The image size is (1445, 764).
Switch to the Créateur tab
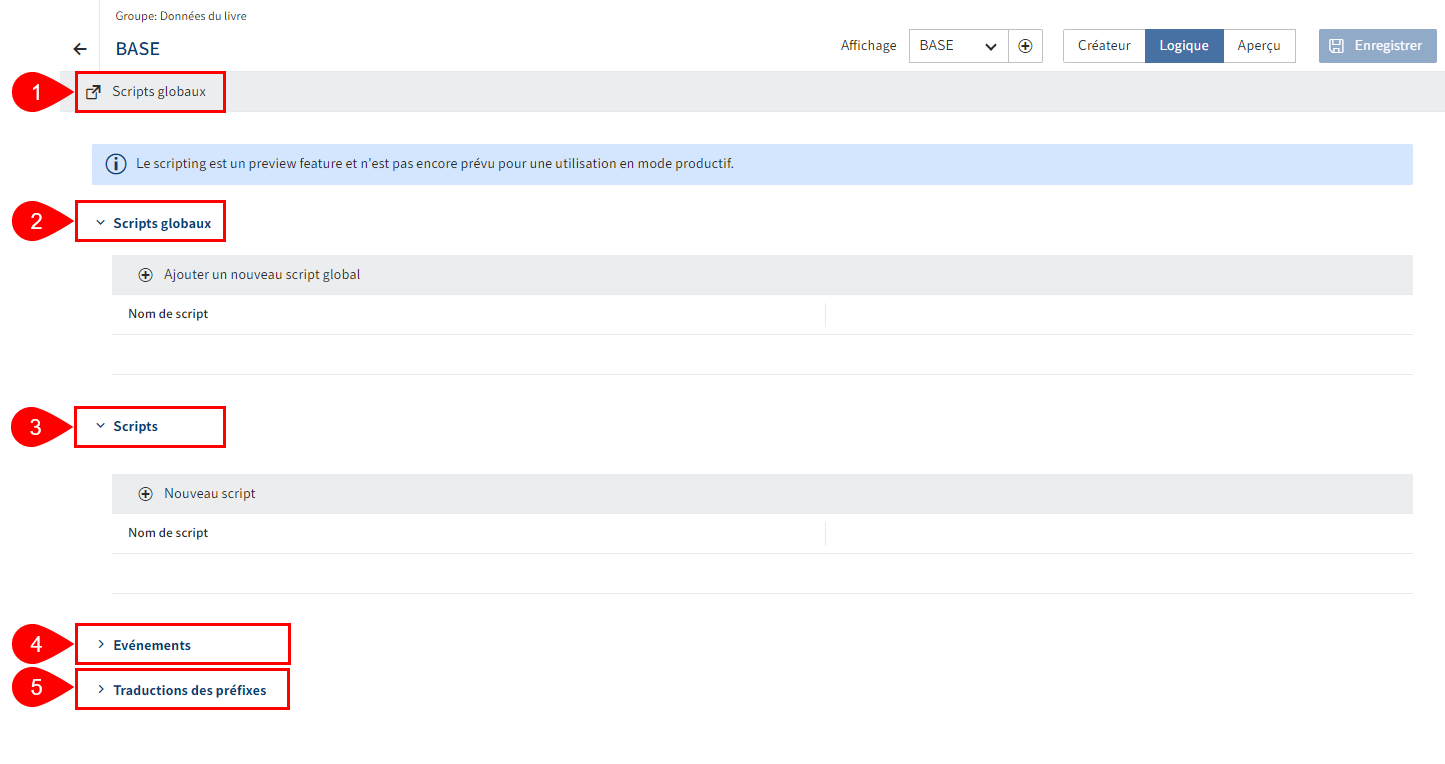click(x=1104, y=46)
